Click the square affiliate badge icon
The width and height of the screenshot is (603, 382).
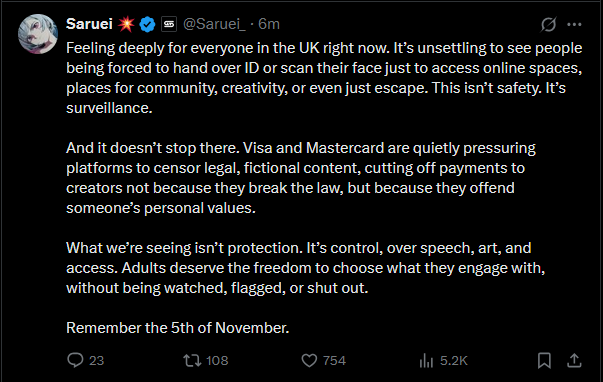169,25
